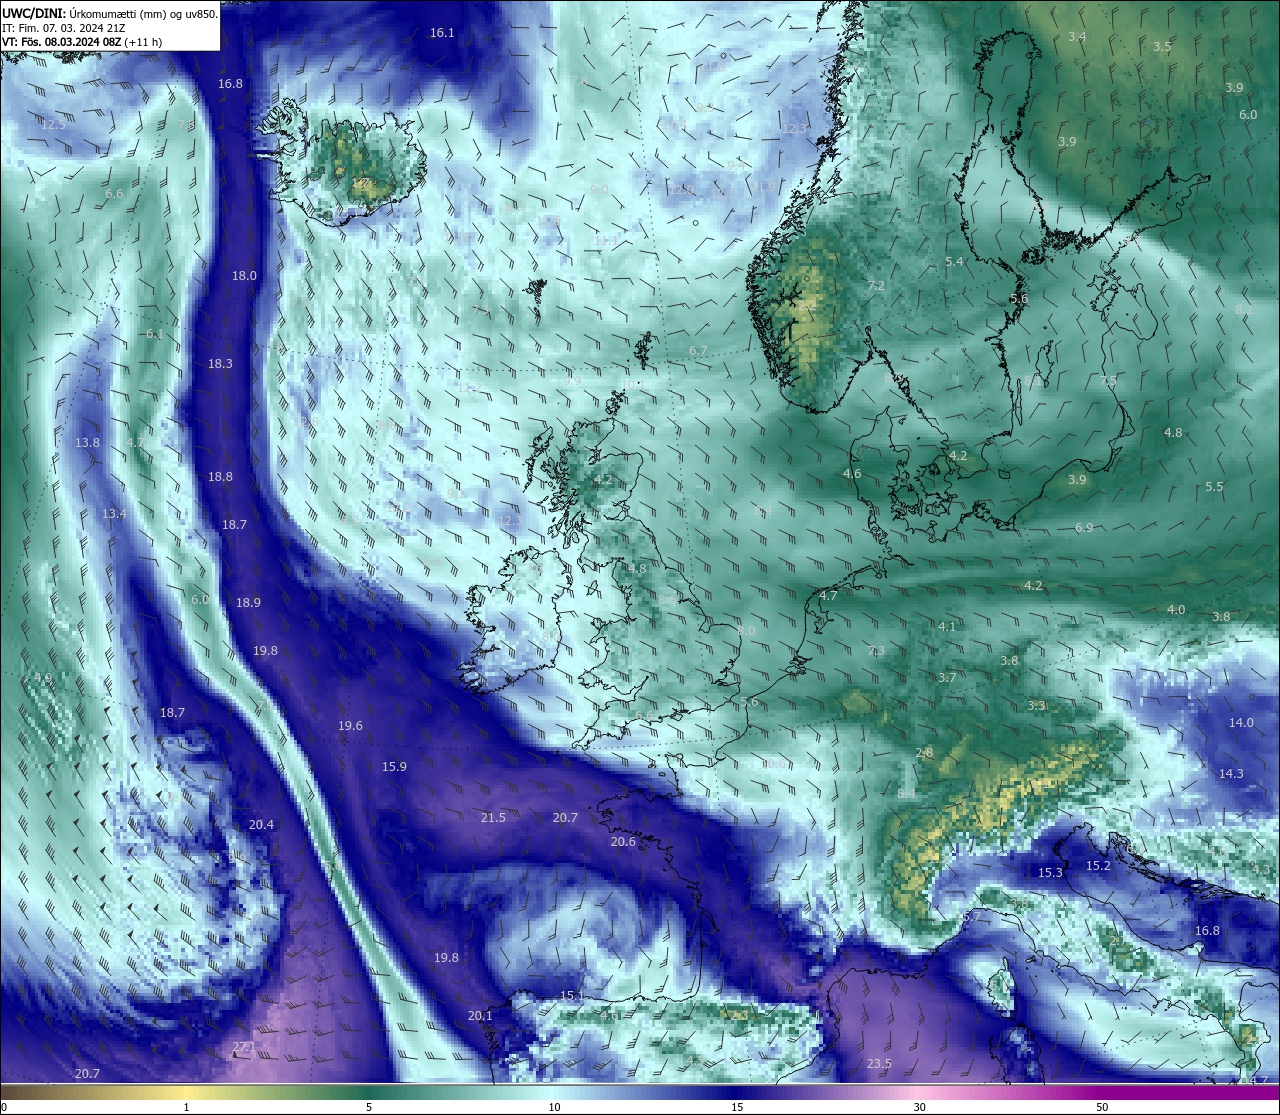Viewport: 1280px width, 1115px height.
Task: Click the 19.6 value label
Action: coord(350,726)
